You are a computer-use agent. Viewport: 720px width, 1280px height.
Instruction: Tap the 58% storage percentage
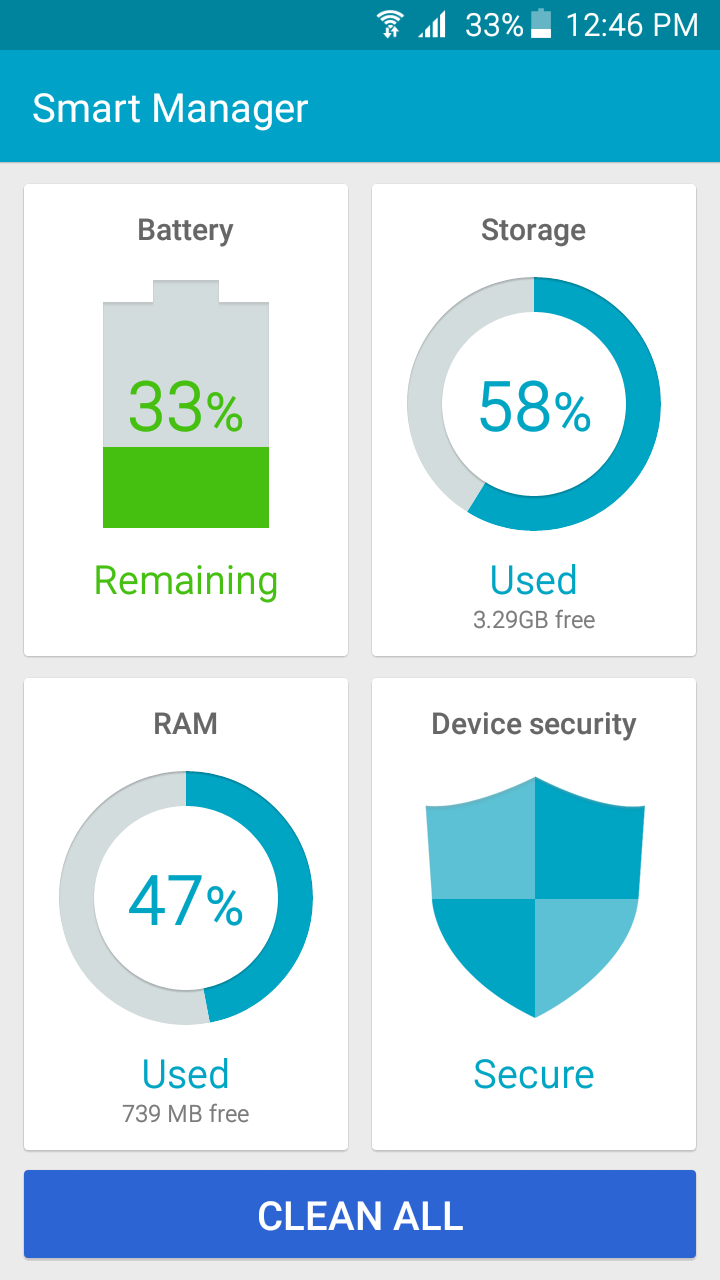(534, 406)
